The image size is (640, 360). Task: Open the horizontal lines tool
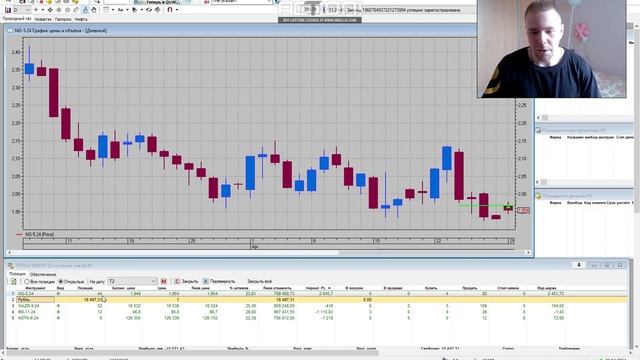(x=106, y=9)
